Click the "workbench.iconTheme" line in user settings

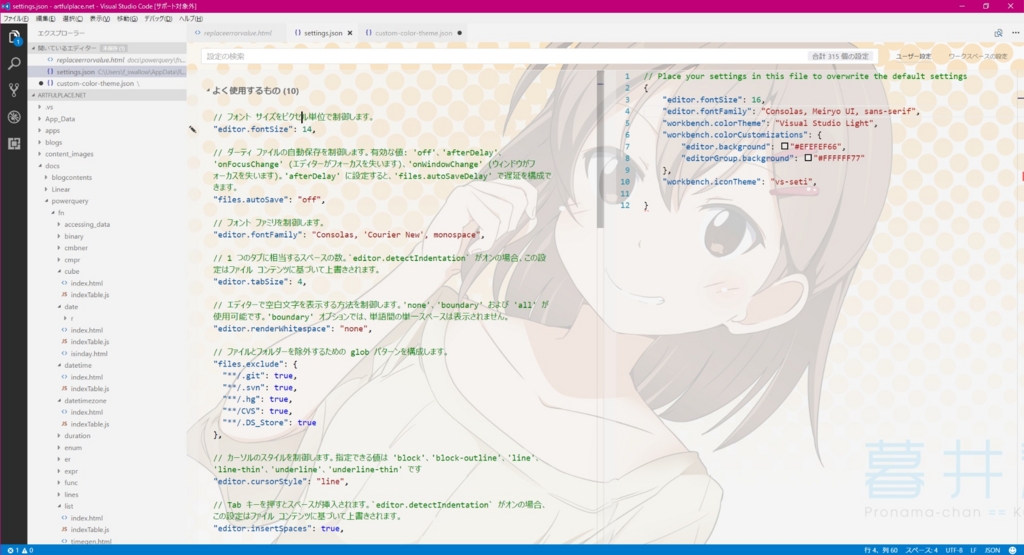click(x=739, y=182)
